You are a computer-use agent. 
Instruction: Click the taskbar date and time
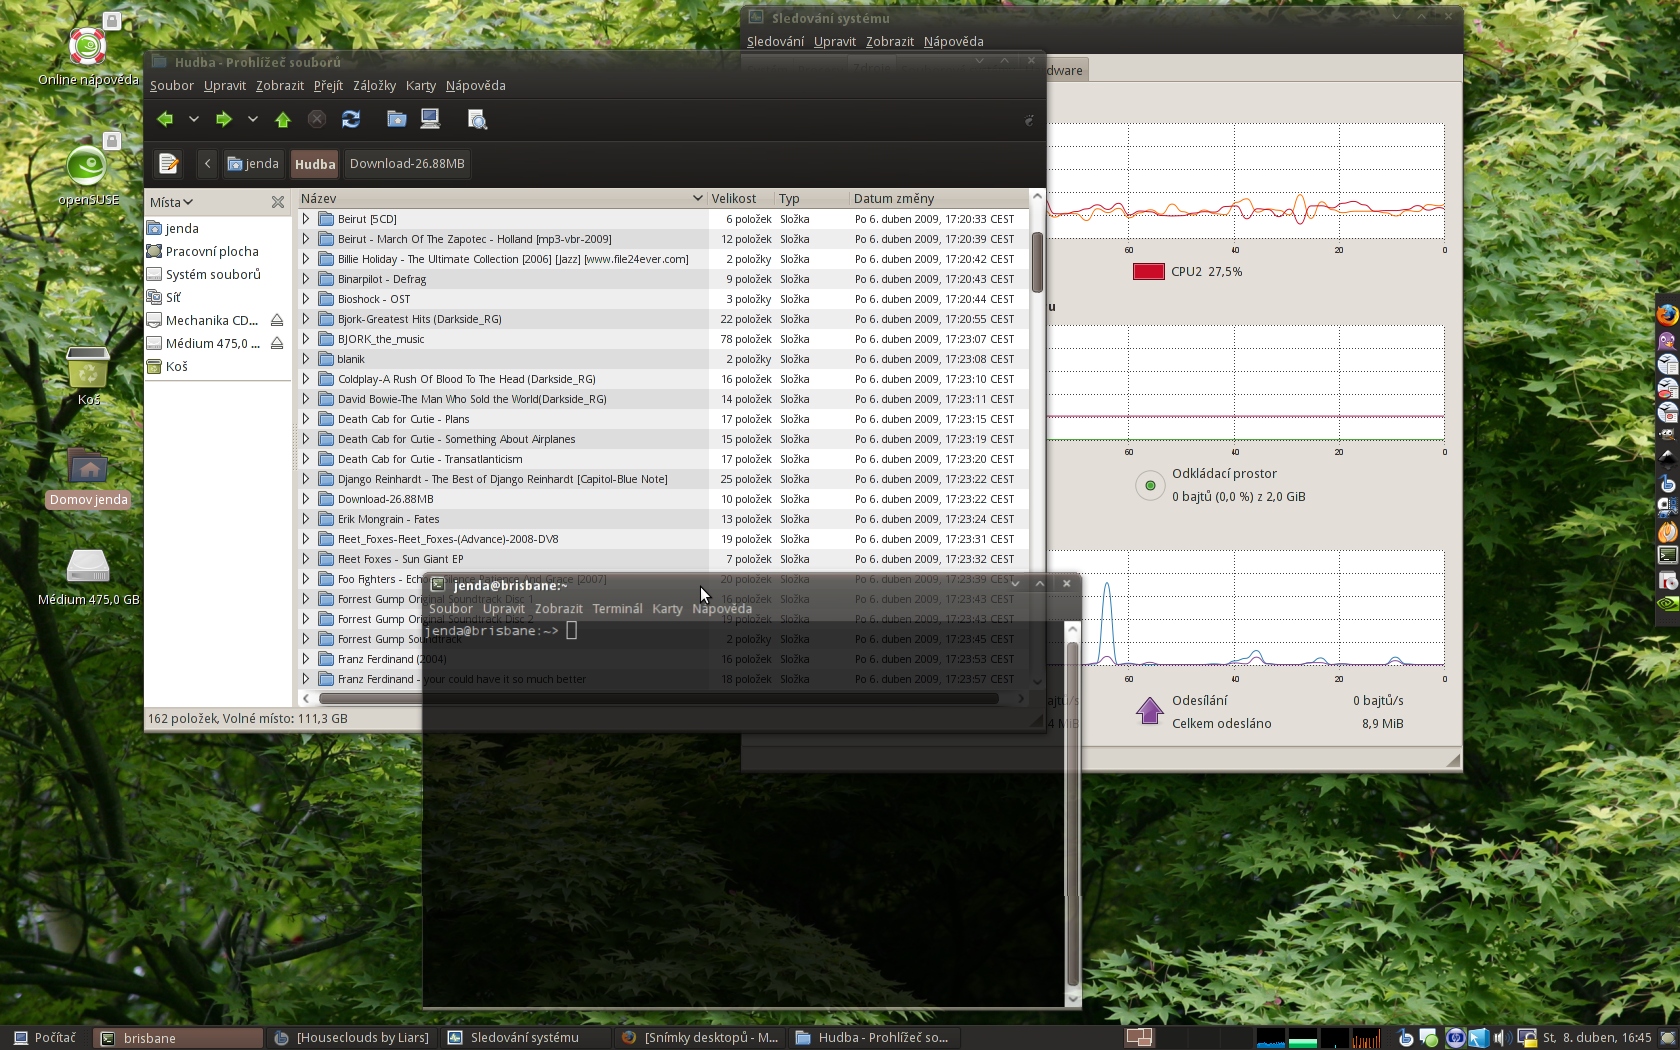coord(1597,1038)
